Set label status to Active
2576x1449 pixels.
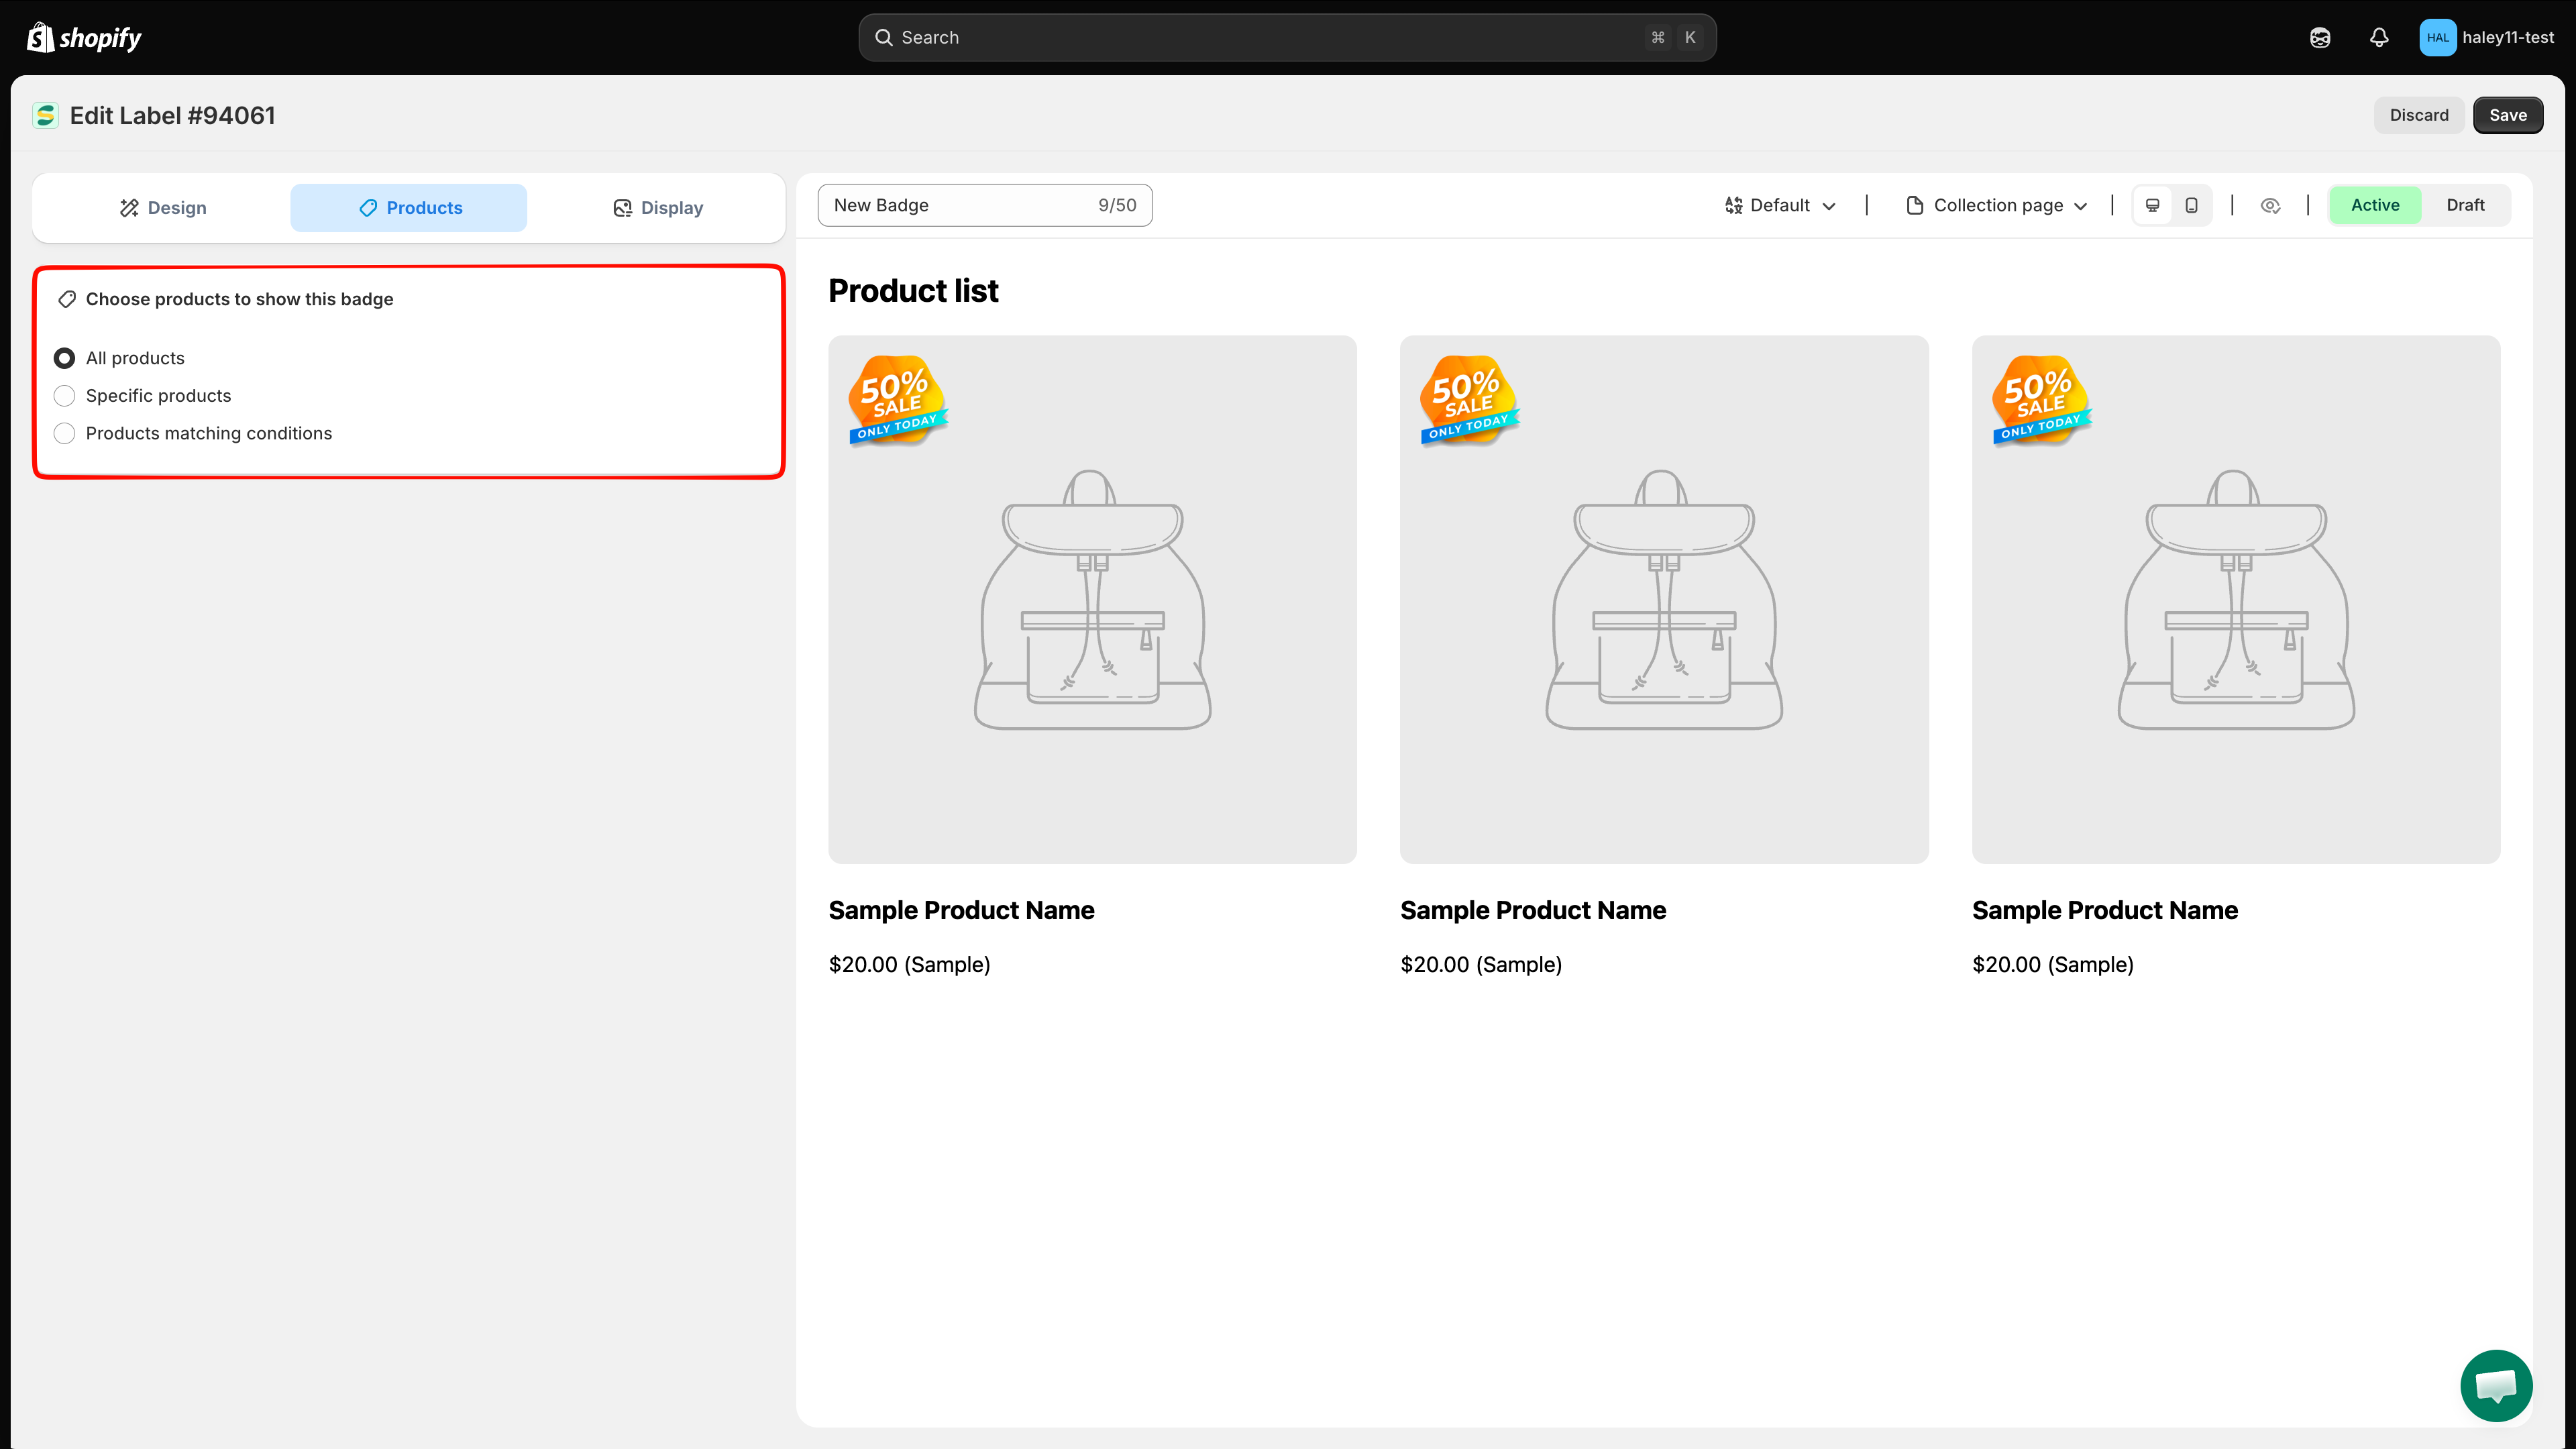2374,205
